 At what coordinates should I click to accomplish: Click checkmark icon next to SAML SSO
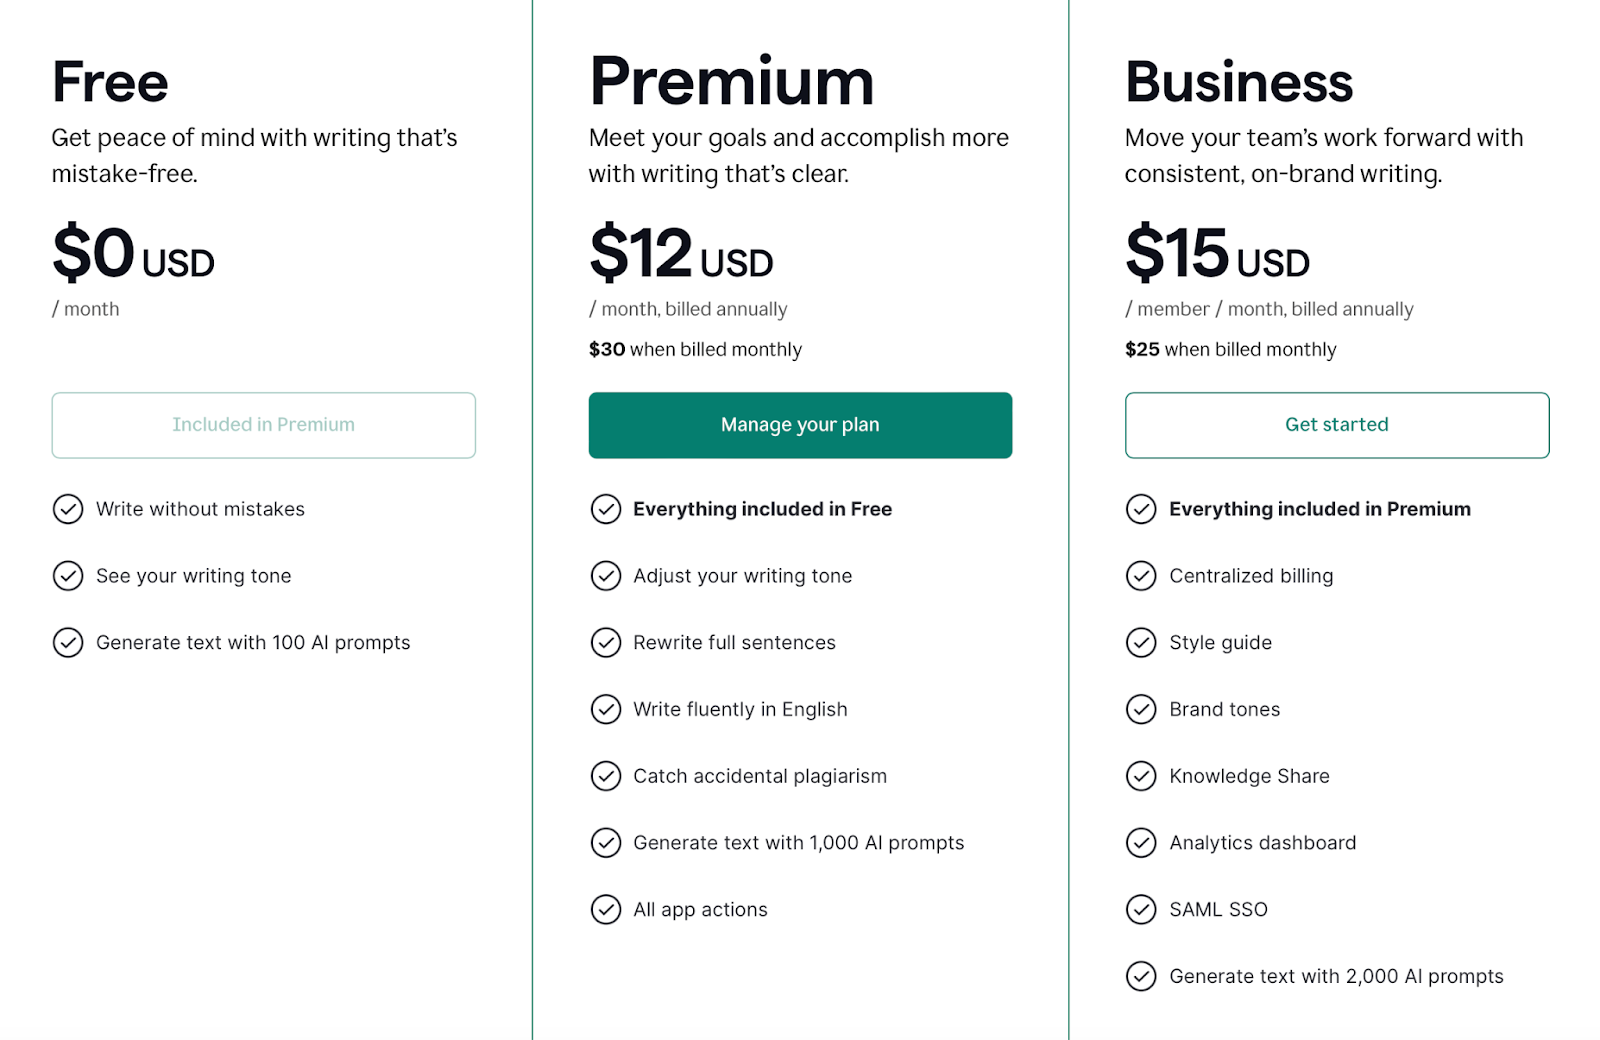click(x=1141, y=909)
